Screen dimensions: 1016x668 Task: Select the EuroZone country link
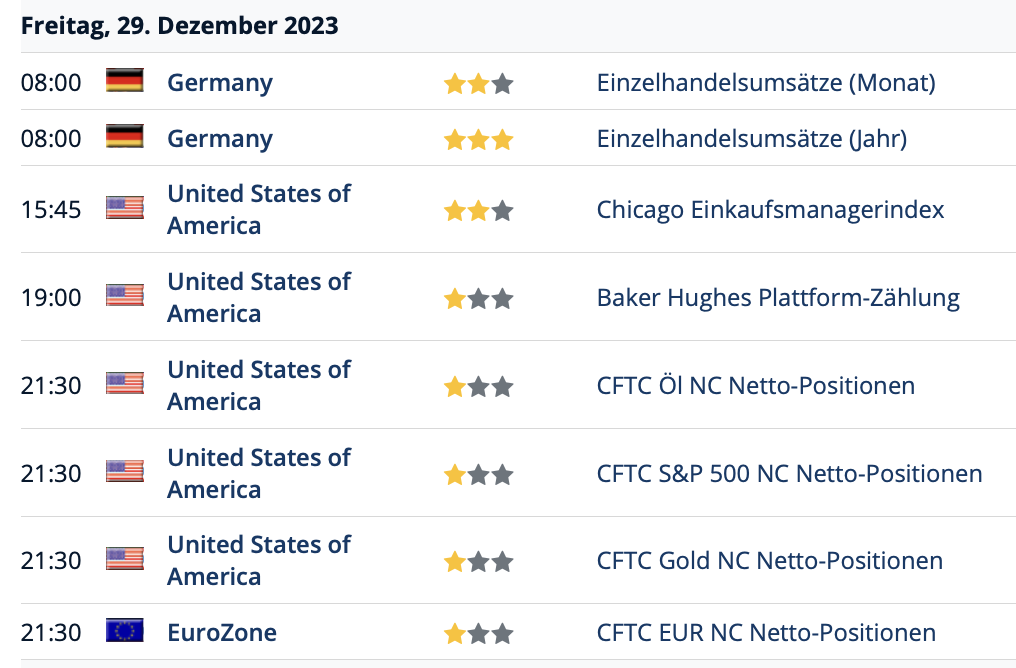222,633
